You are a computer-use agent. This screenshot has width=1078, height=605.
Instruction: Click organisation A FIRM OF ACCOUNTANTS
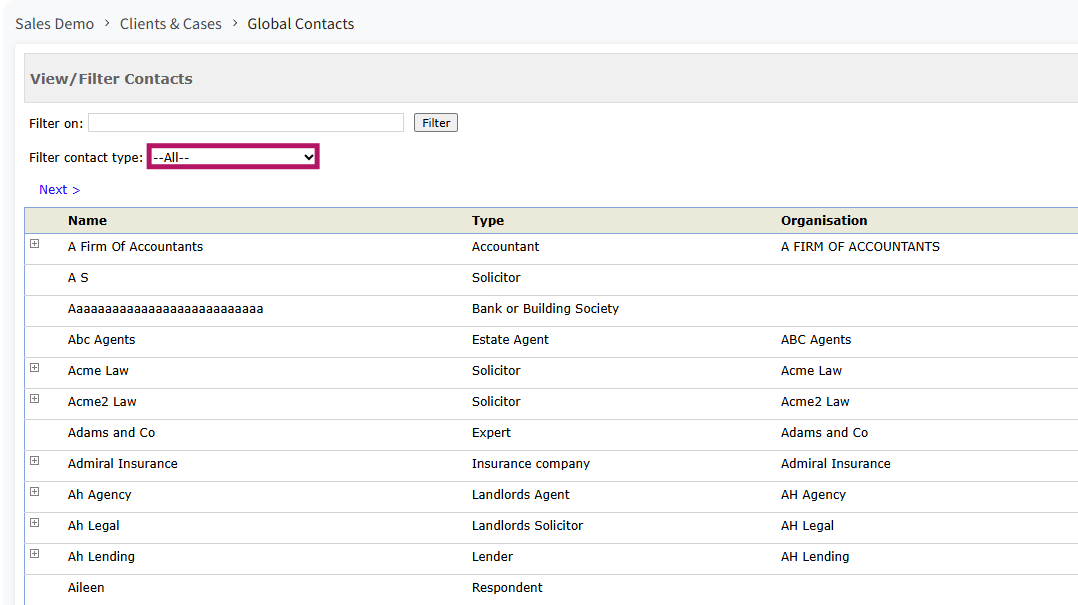(860, 246)
